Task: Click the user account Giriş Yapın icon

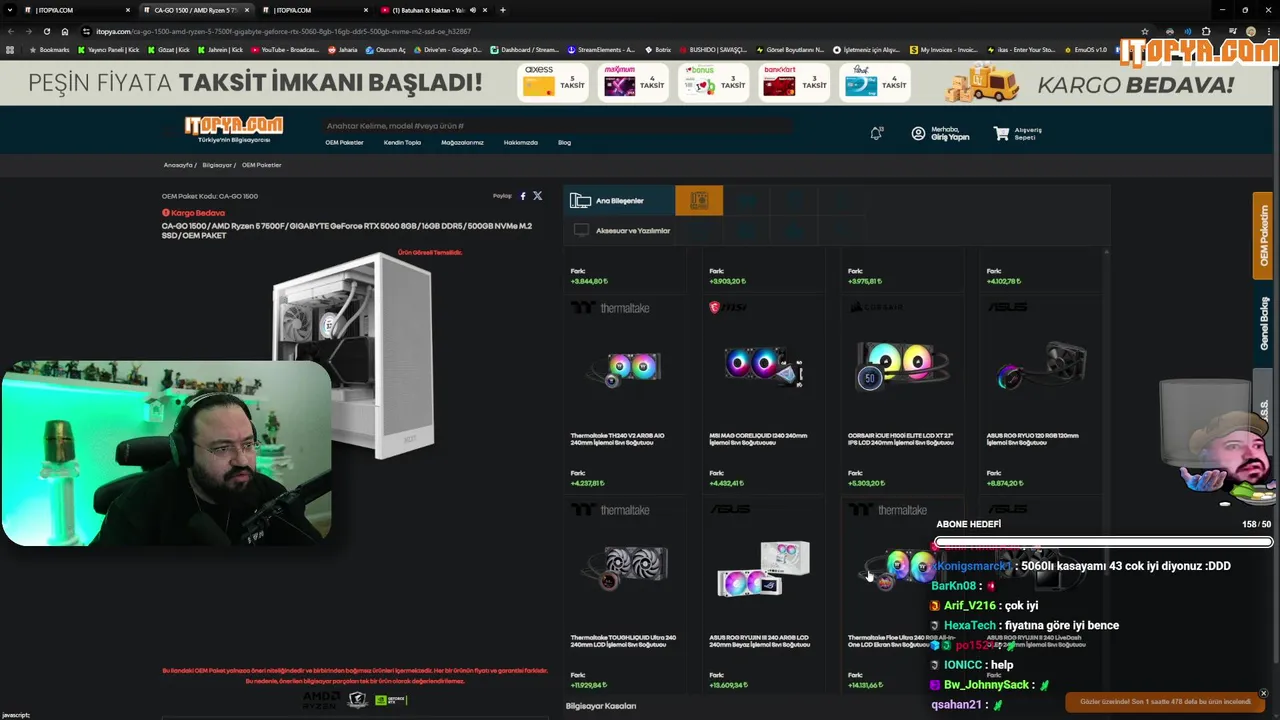Action: [x=918, y=133]
